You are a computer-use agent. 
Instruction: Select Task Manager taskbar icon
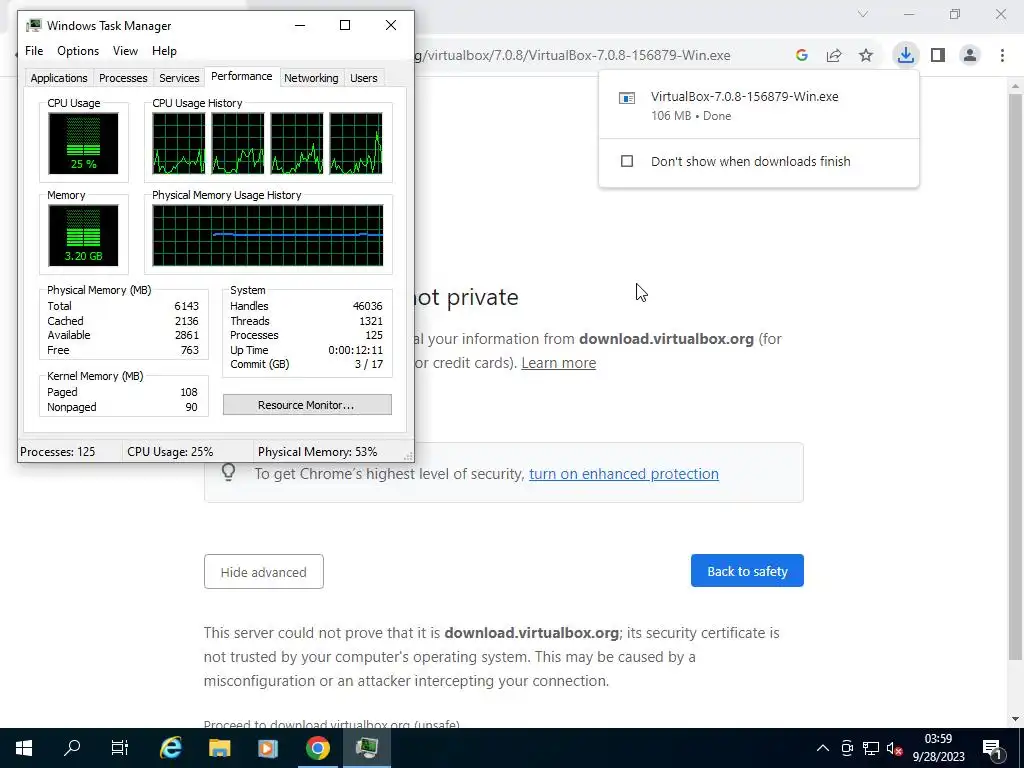point(367,748)
